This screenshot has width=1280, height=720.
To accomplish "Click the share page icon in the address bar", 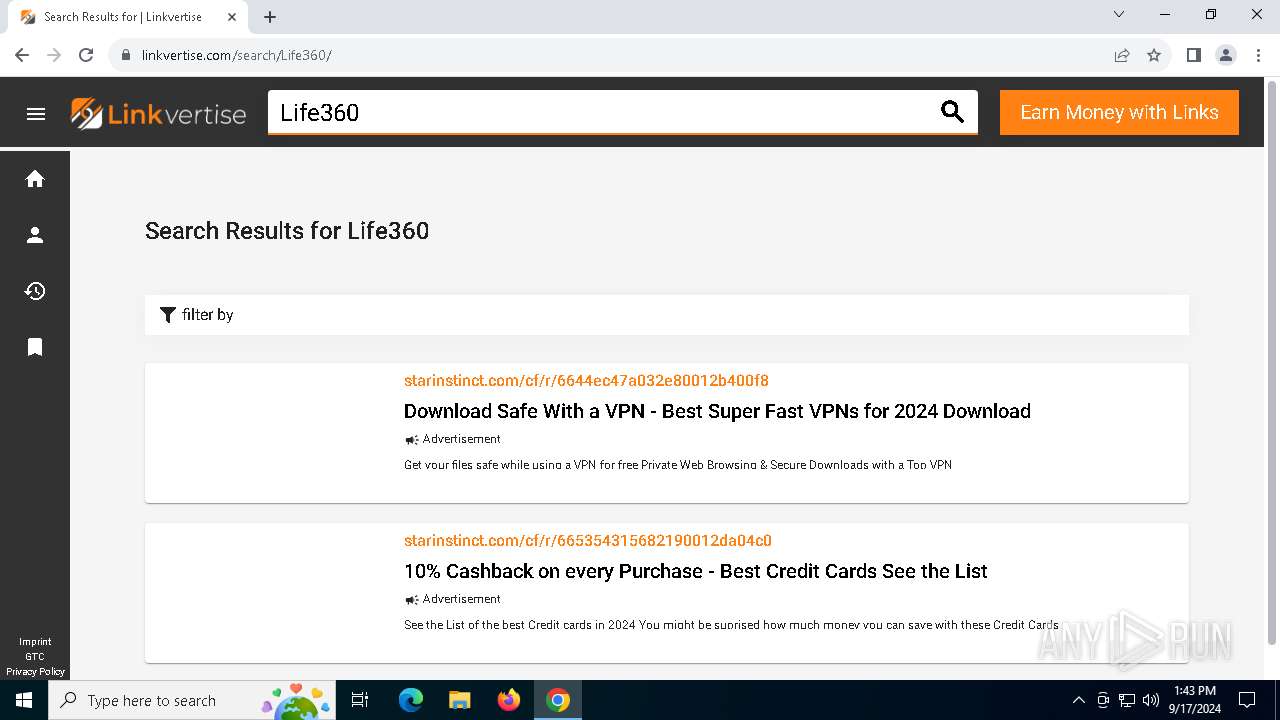I will click(1122, 55).
